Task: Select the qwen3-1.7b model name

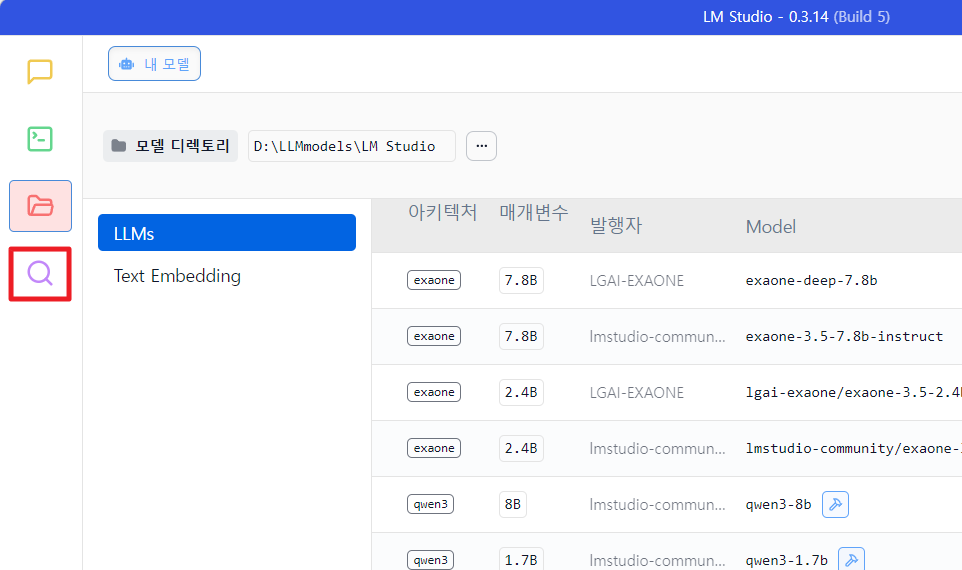Action: pyautogui.click(x=787, y=560)
